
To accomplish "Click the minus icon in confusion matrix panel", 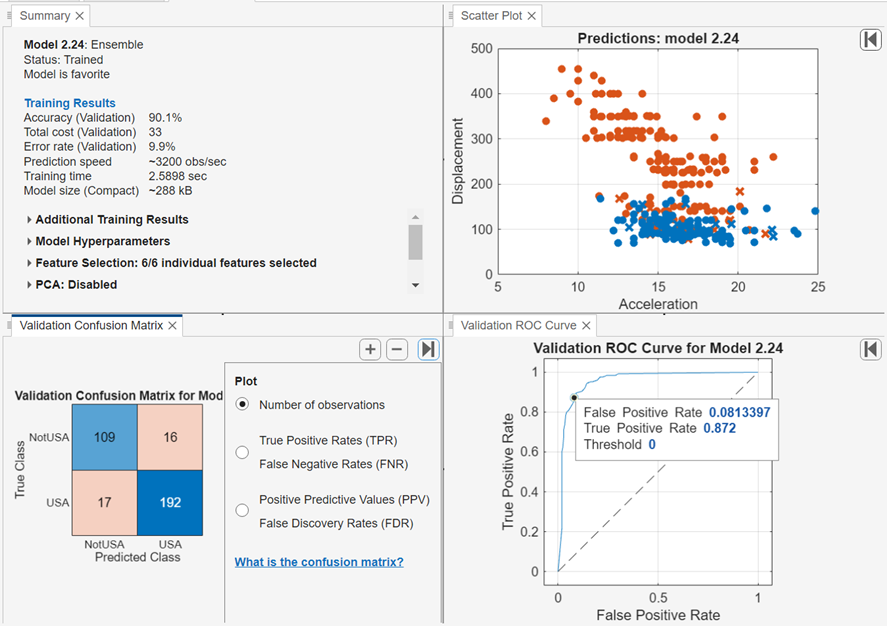I will [x=397, y=349].
